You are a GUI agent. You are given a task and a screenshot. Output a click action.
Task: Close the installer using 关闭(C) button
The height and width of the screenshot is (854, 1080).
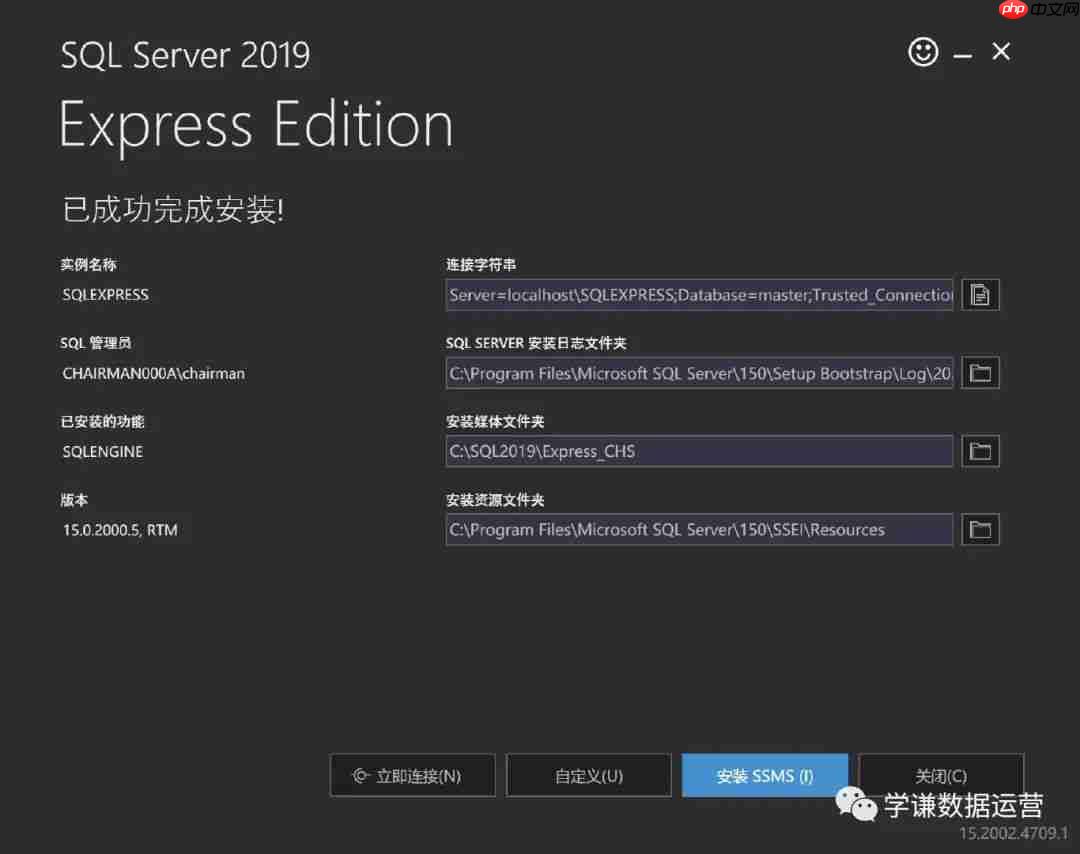[940, 775]
